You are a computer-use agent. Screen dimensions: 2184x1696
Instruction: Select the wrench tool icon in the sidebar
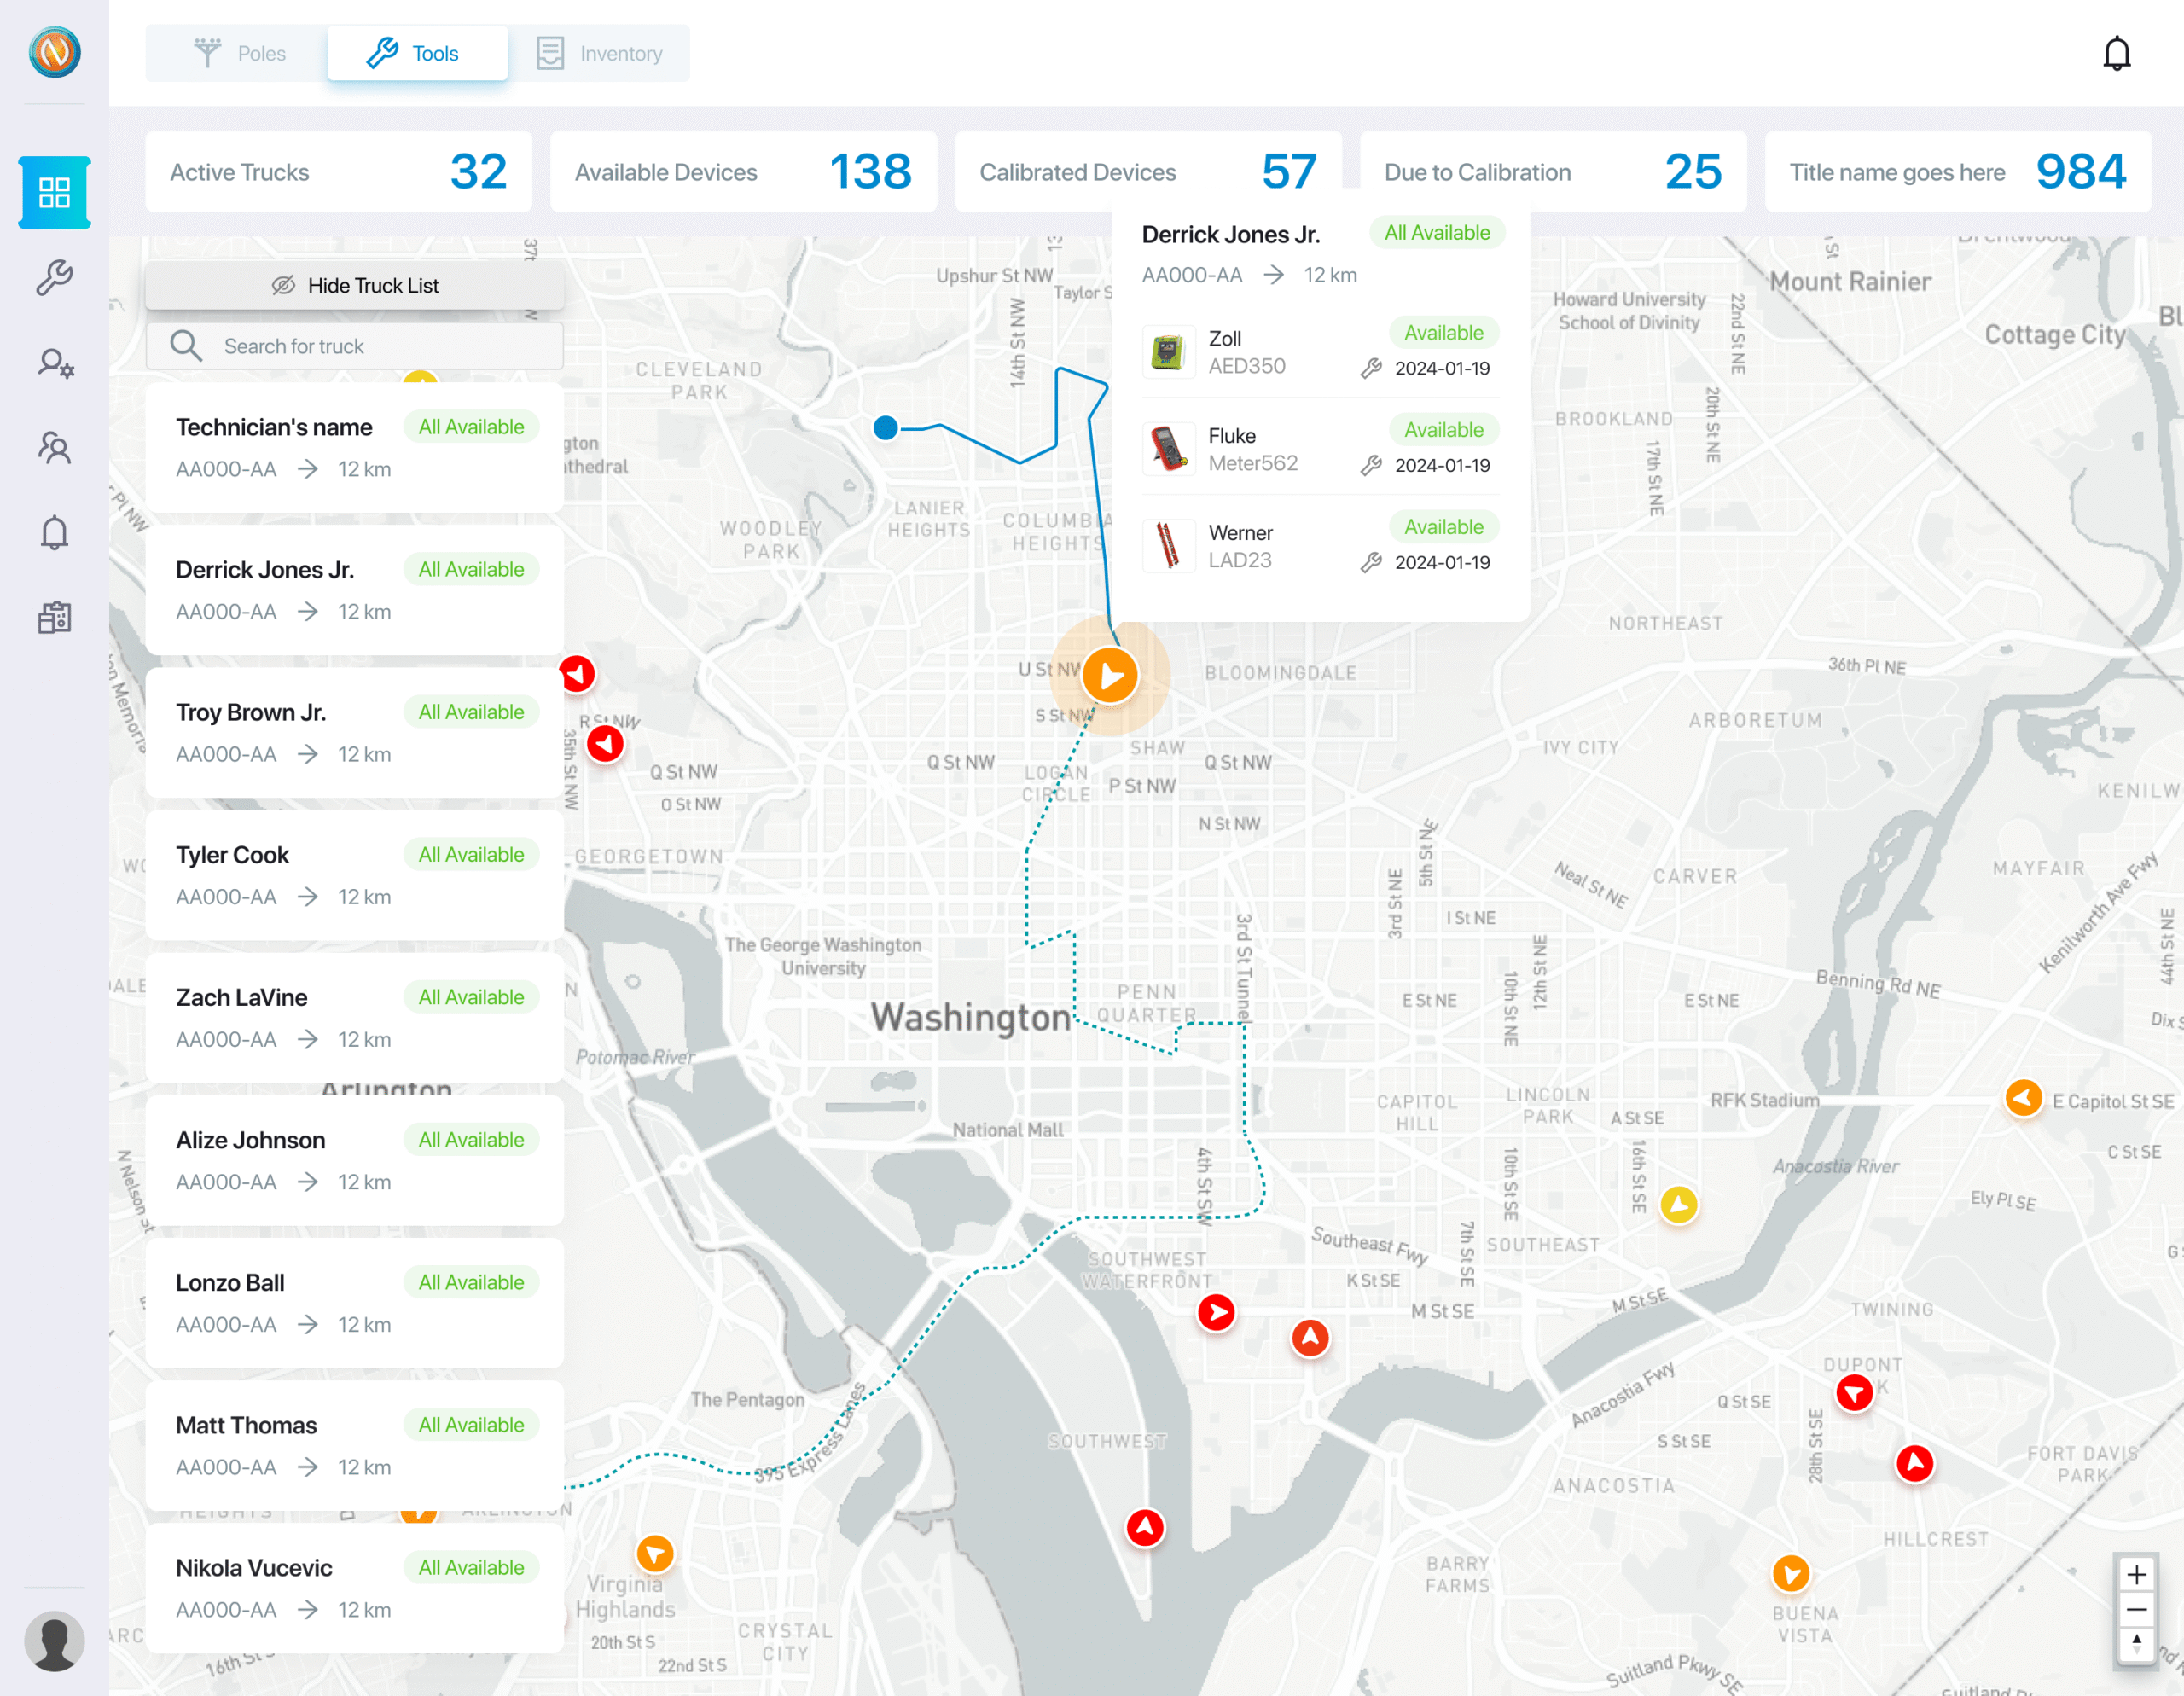coord(54,277)
